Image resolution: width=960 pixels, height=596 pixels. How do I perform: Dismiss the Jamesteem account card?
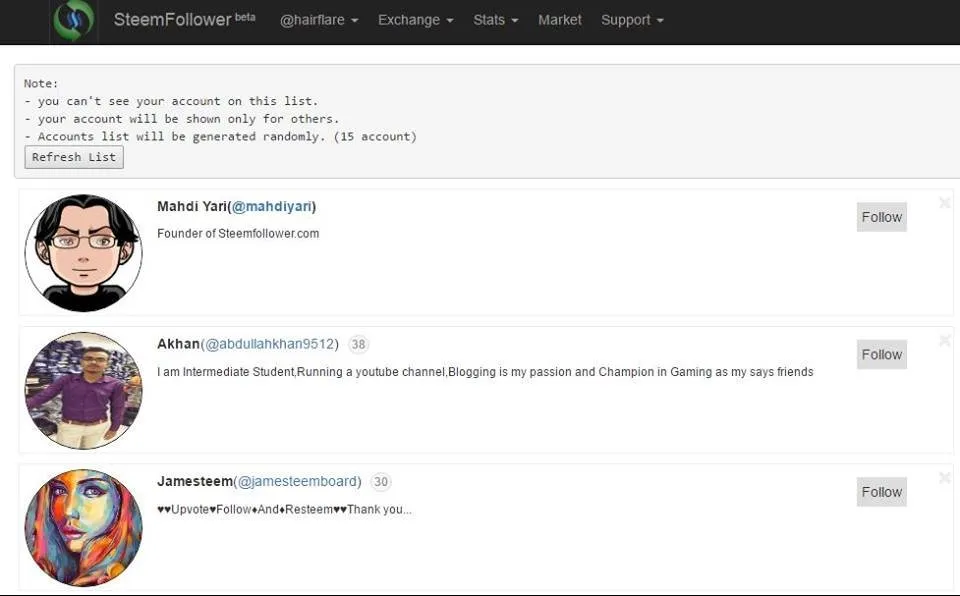click(945, 478)
